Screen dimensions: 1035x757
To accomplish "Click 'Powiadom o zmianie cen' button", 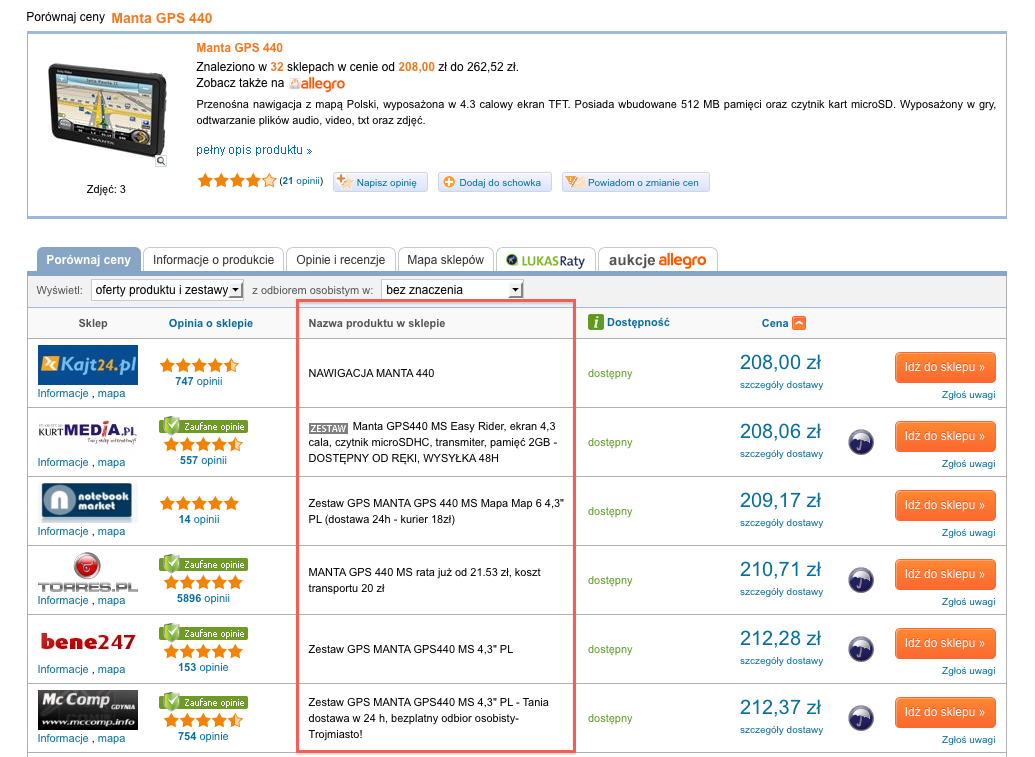I will coord(636,182).
